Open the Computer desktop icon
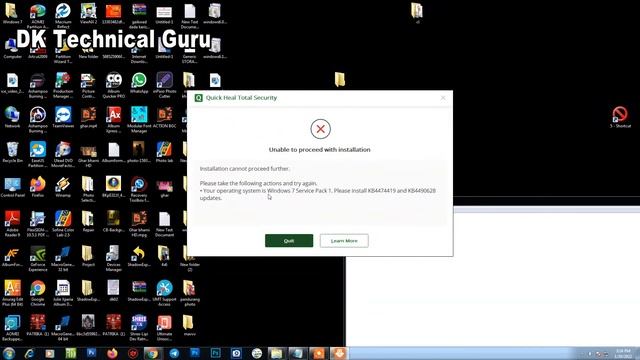The height and width of the screenshot is (360, 640). [12, 48]
